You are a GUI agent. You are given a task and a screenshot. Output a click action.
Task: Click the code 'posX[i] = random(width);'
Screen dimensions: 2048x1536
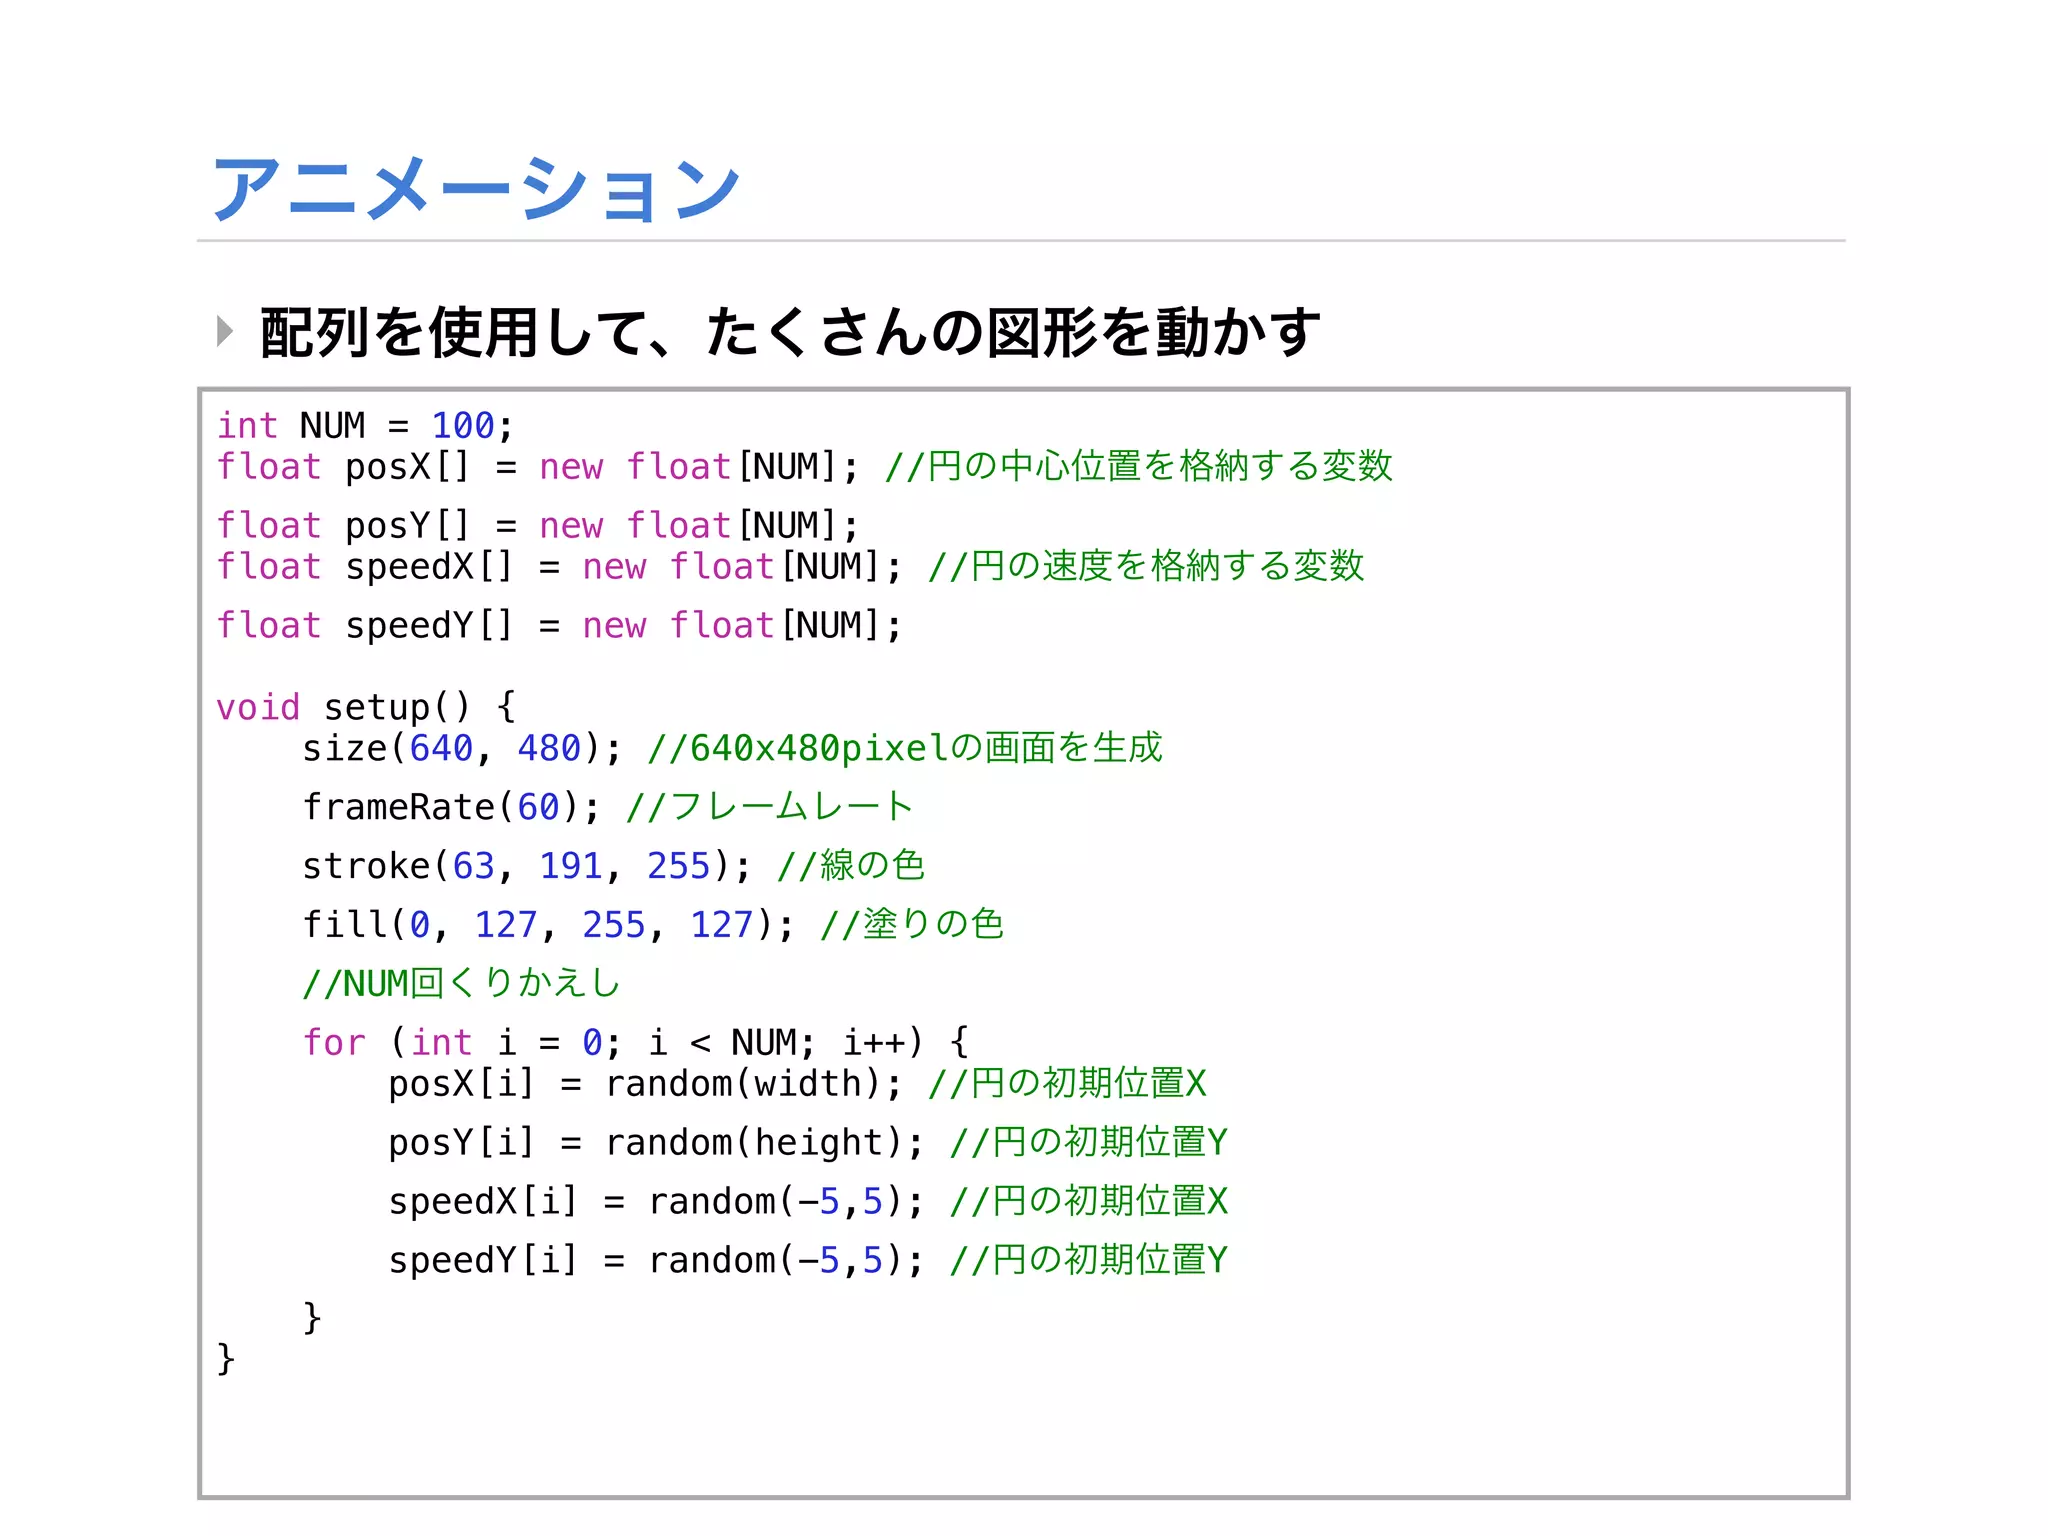tap(646, 1084)
